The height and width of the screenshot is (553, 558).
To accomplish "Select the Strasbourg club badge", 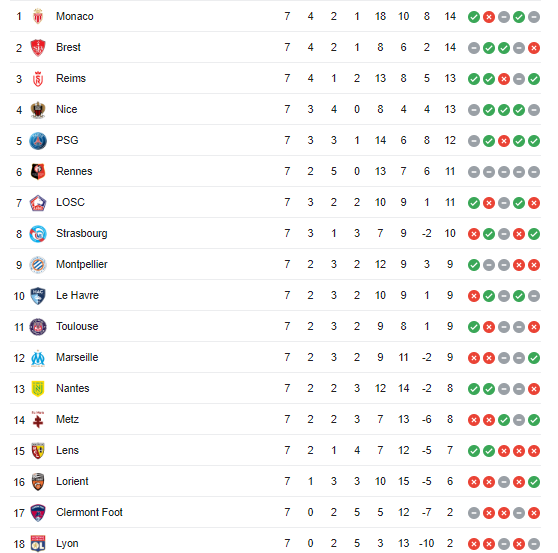I will (38, 234).
